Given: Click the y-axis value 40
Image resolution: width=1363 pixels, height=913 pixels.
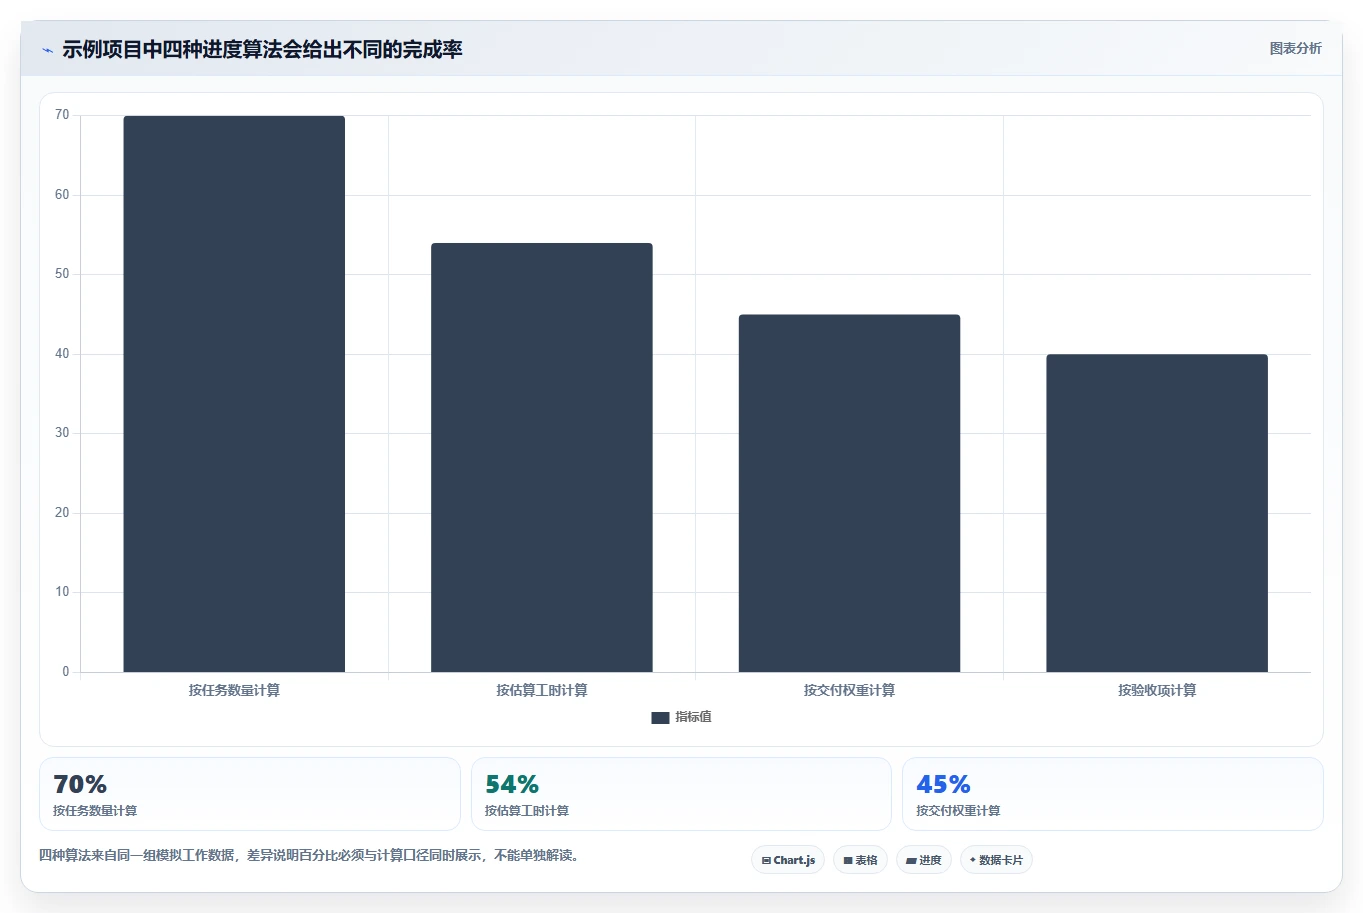Looking at the screenshot, I should (x=62, y=354).
